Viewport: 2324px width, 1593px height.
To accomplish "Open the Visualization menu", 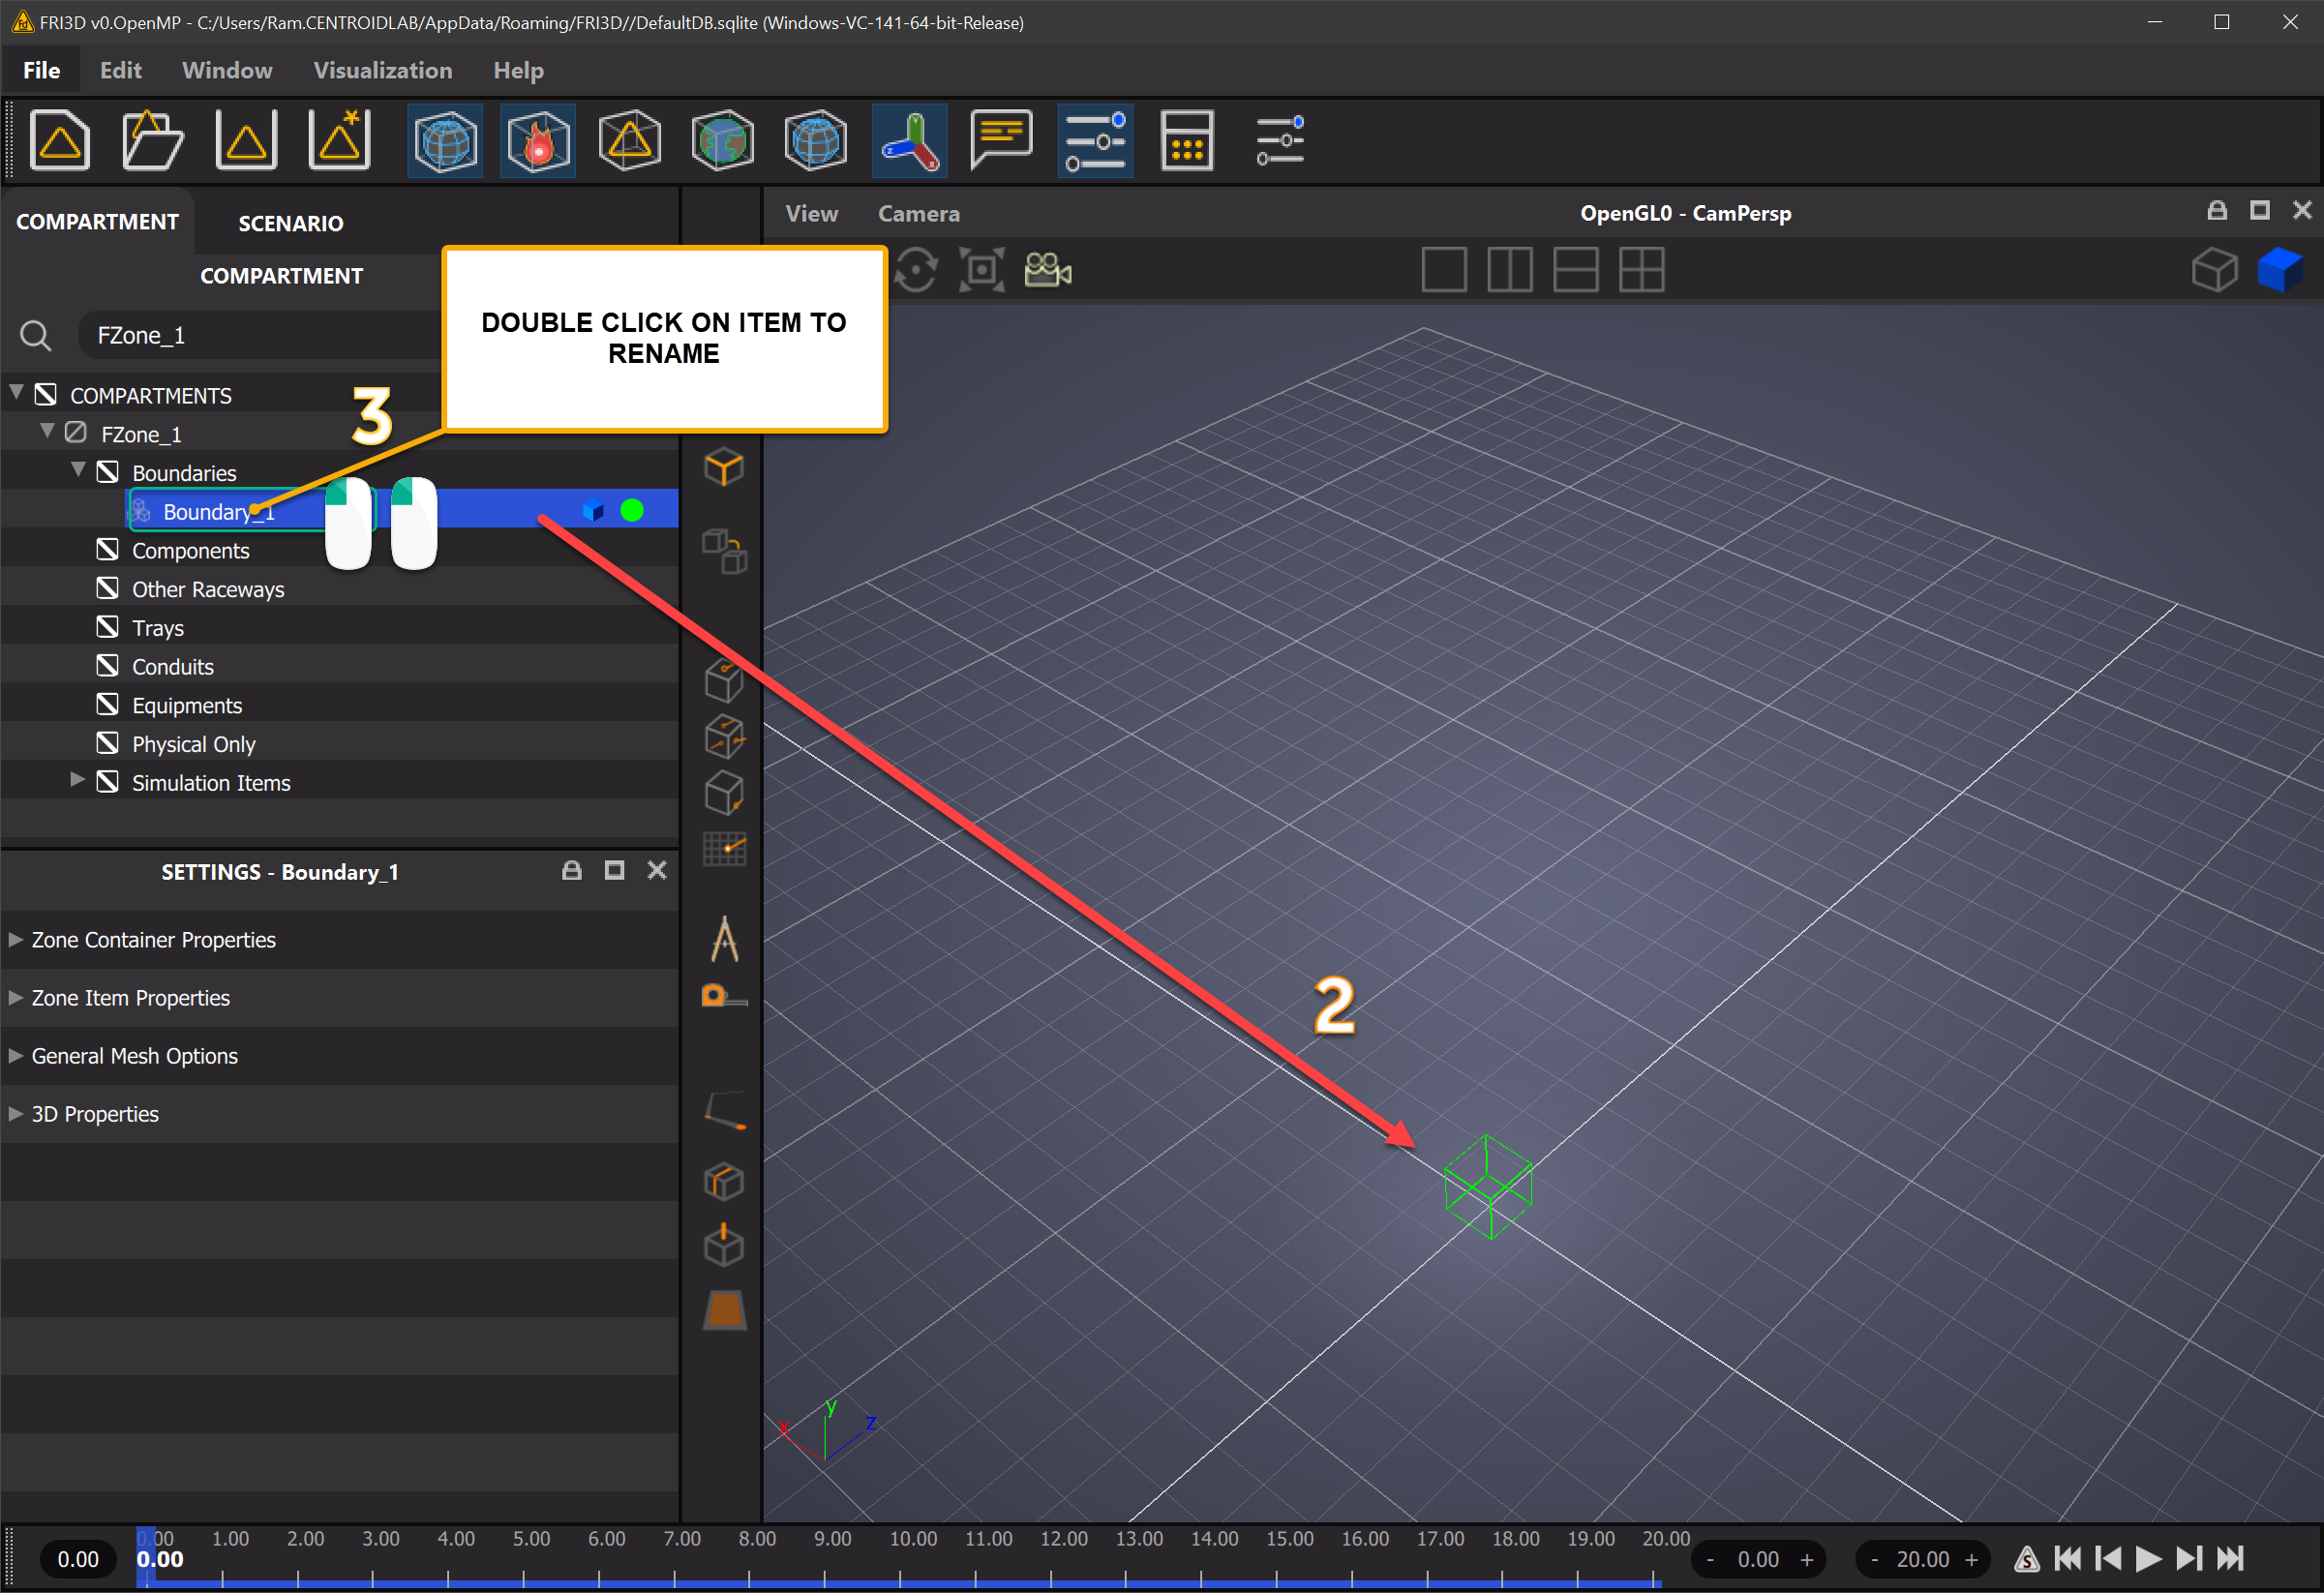I will pyautogui.click(x=381, y=71).
